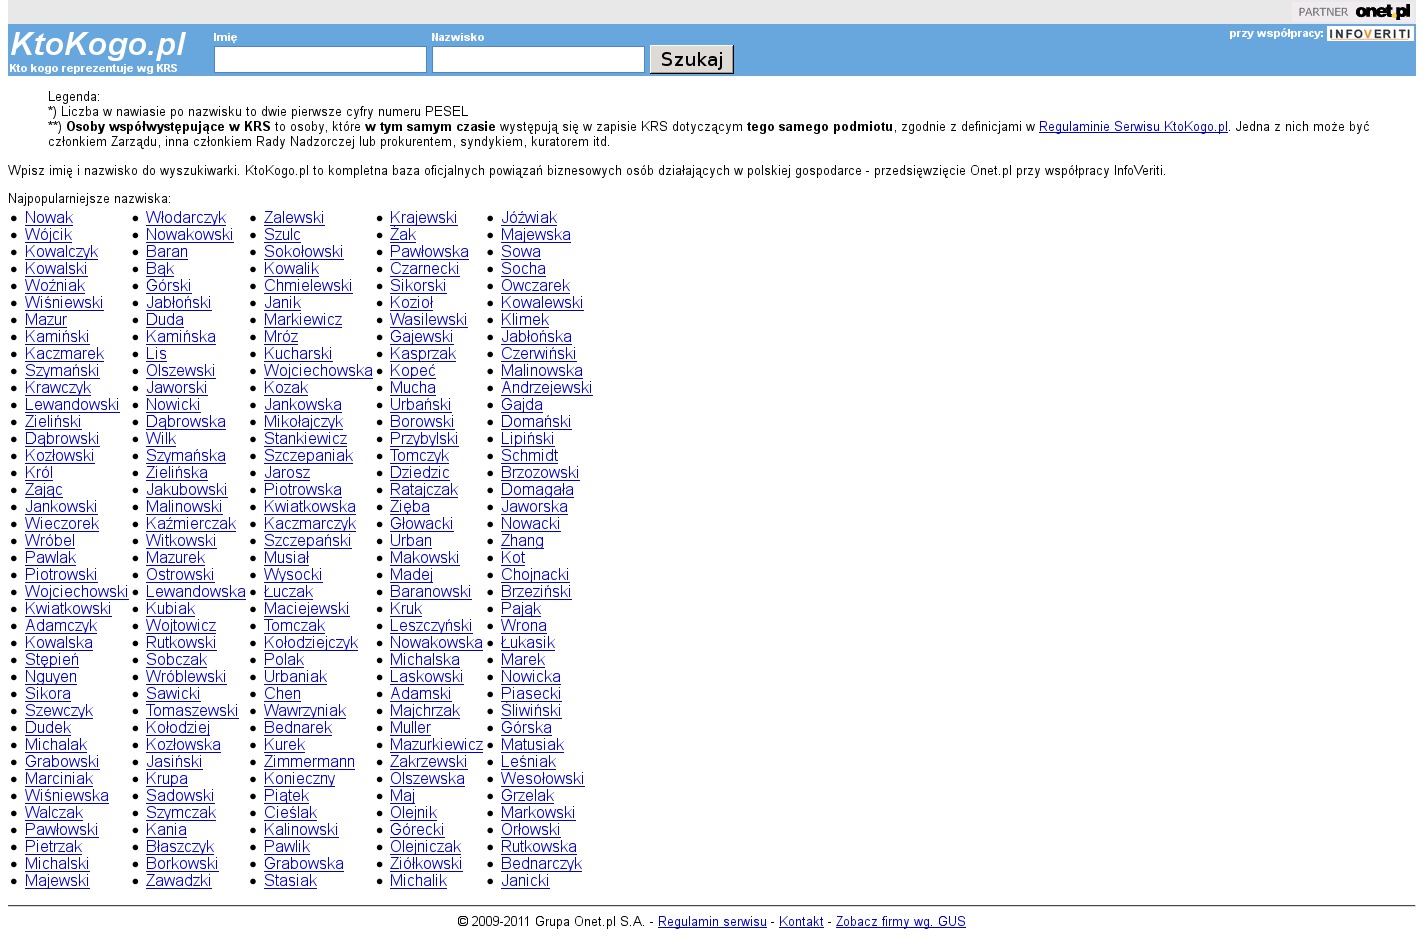Click the KtoKogo.pl site logo
Image resolution: width=1424 pixels, height=937 pixels.
coord(98,45)
